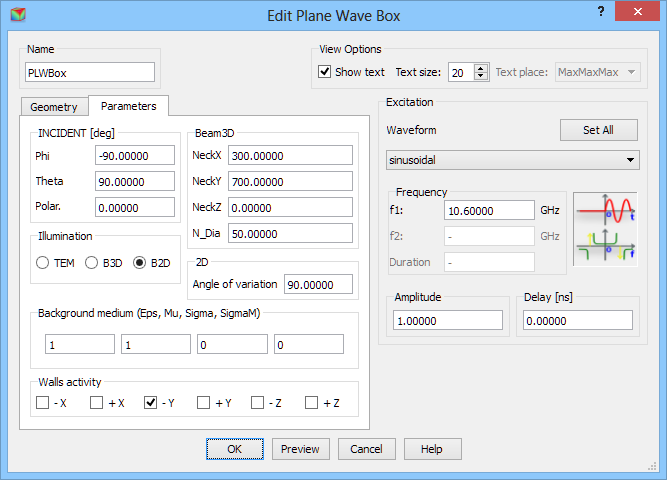Screen dimensions: 667x480
Task: Toggle the Show text checkbox
Action: point(325,72)
